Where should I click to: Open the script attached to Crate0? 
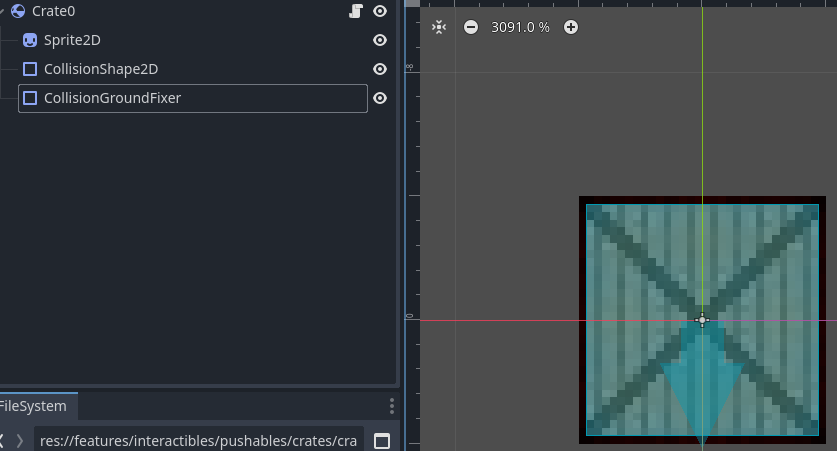click(355, 11)
